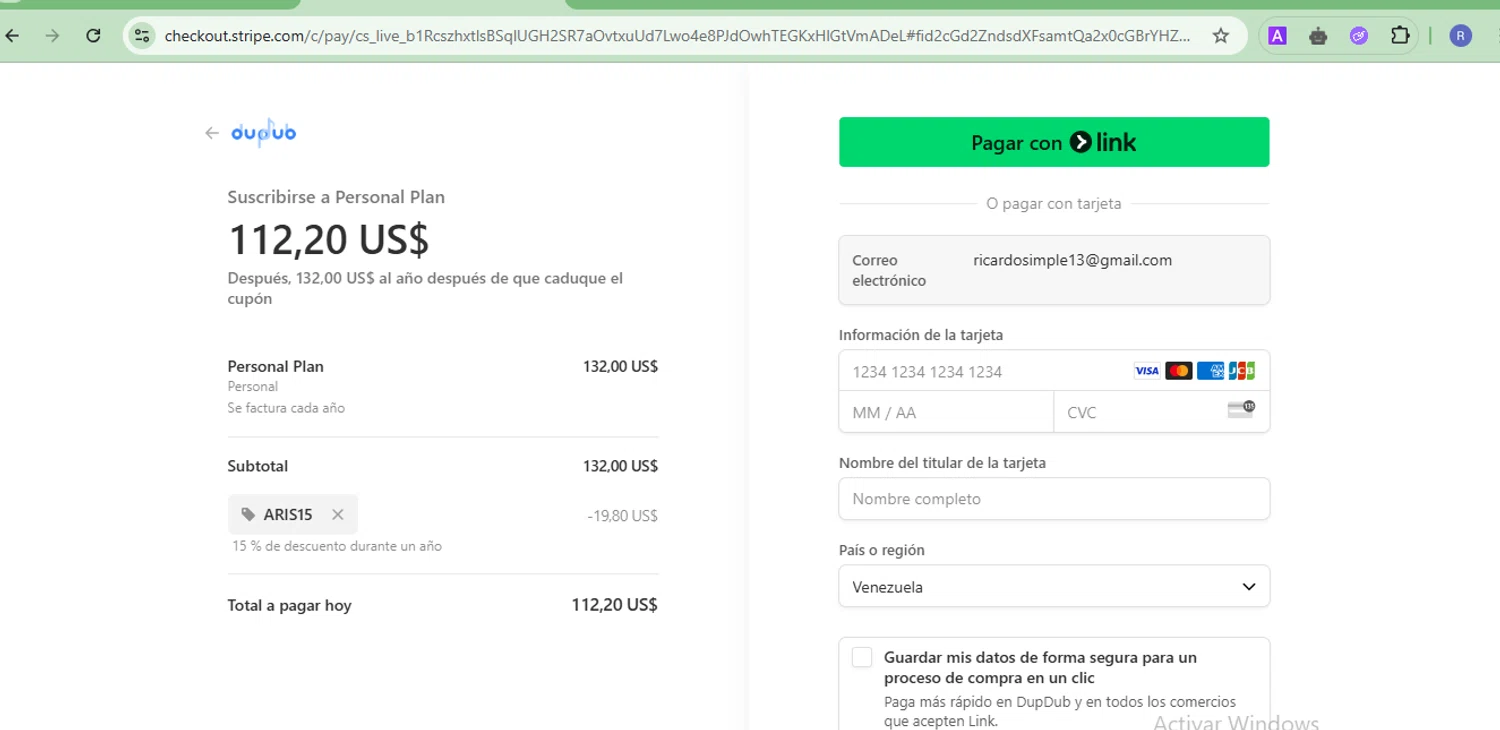
Task: Click the DupDub logo
Action: pos(264,133)
